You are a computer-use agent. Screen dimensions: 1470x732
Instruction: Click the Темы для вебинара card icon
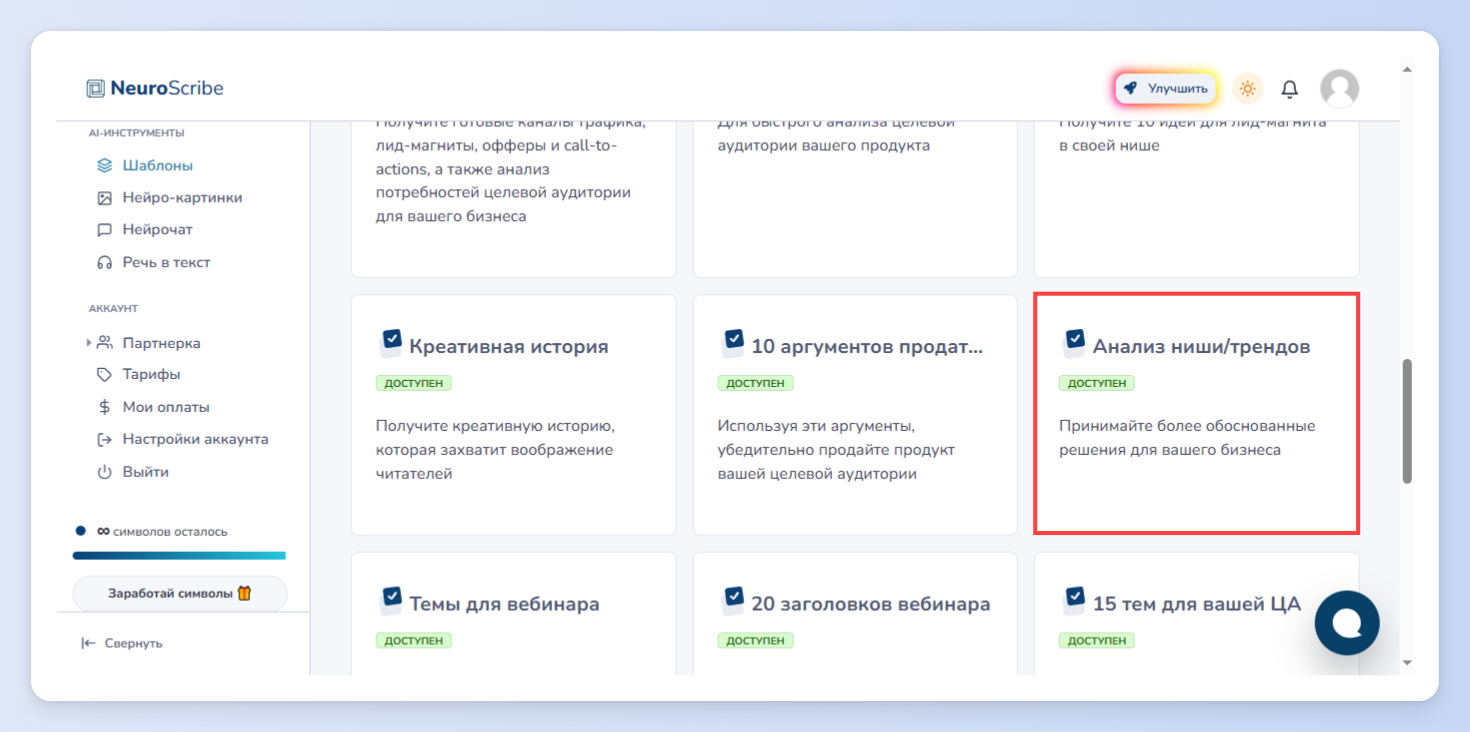click(391, 600)
